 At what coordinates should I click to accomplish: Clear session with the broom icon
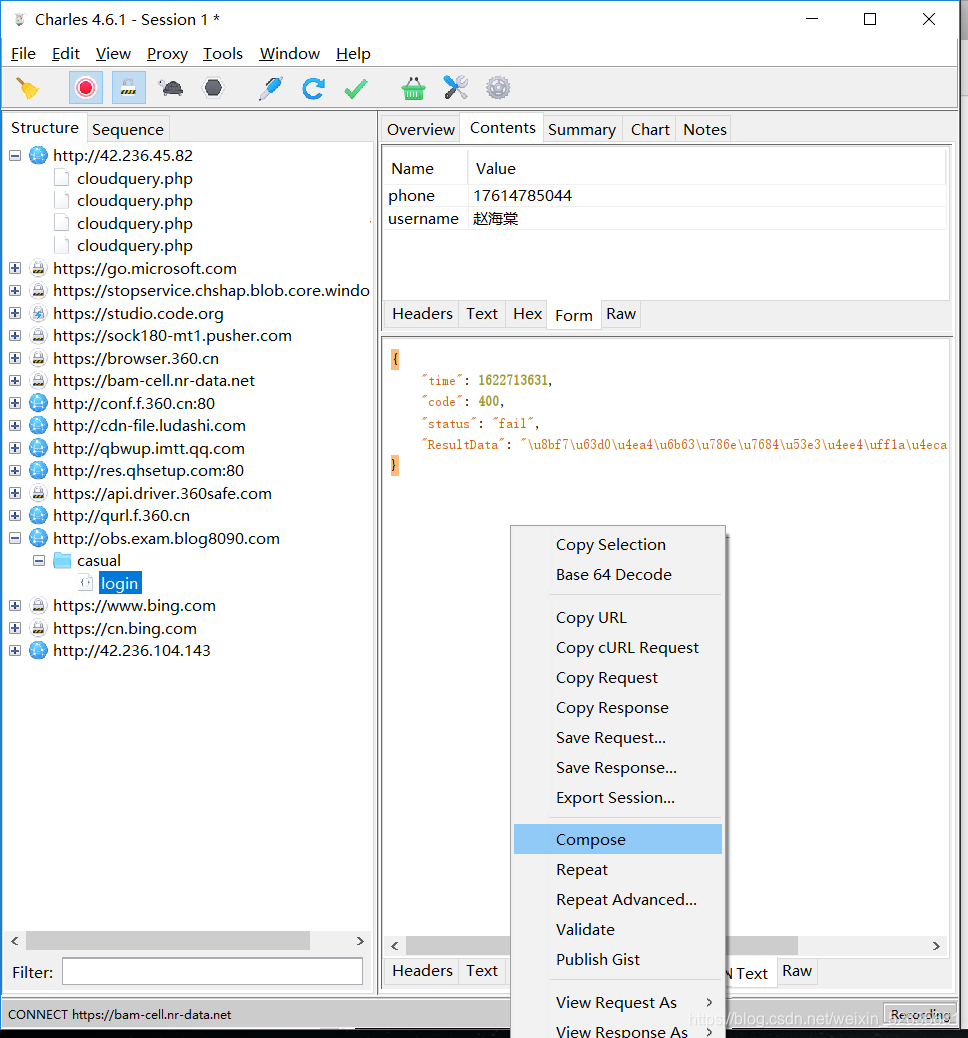[27, 88]
